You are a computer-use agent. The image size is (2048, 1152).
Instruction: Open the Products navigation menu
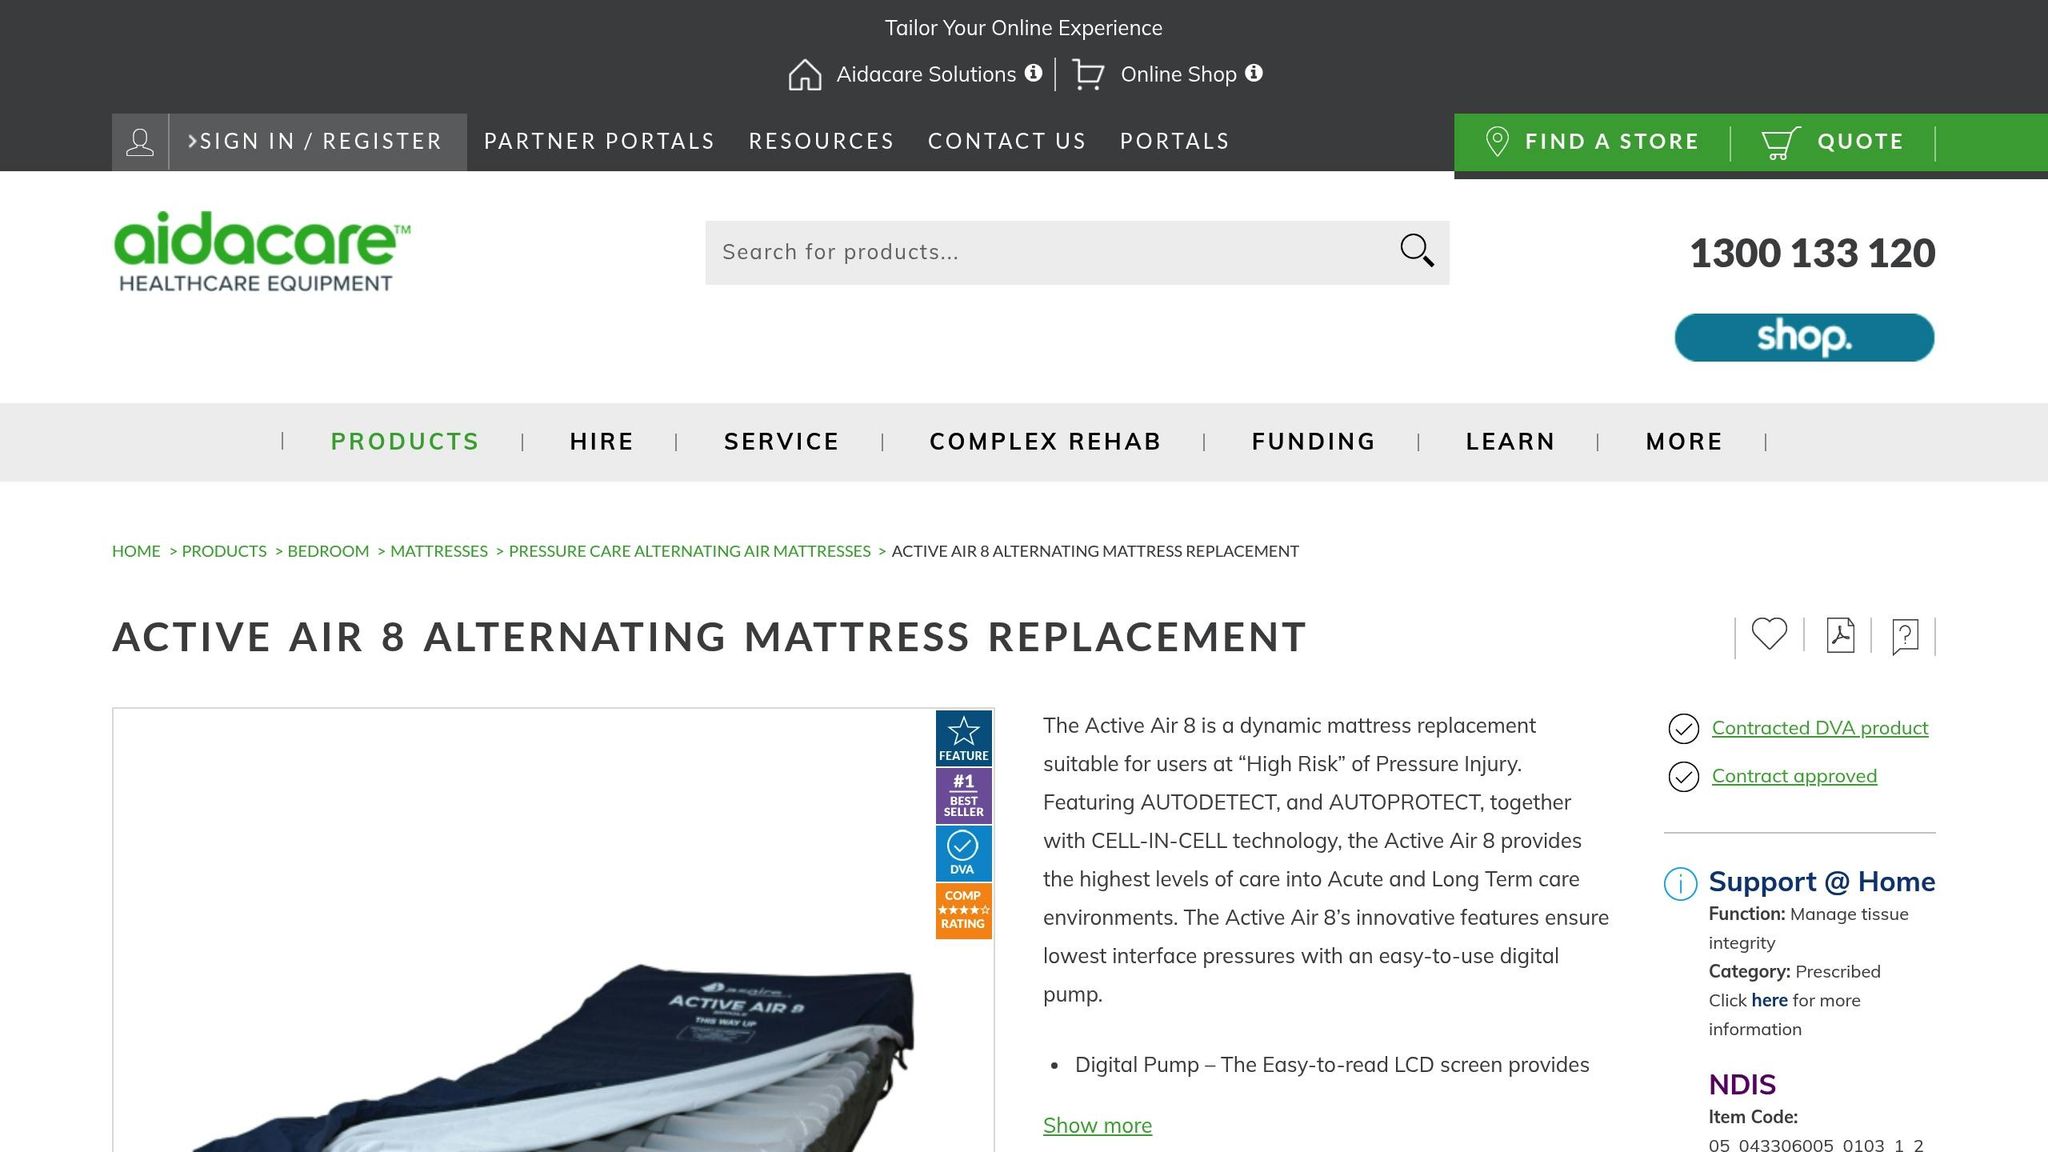tap(405, 442)
